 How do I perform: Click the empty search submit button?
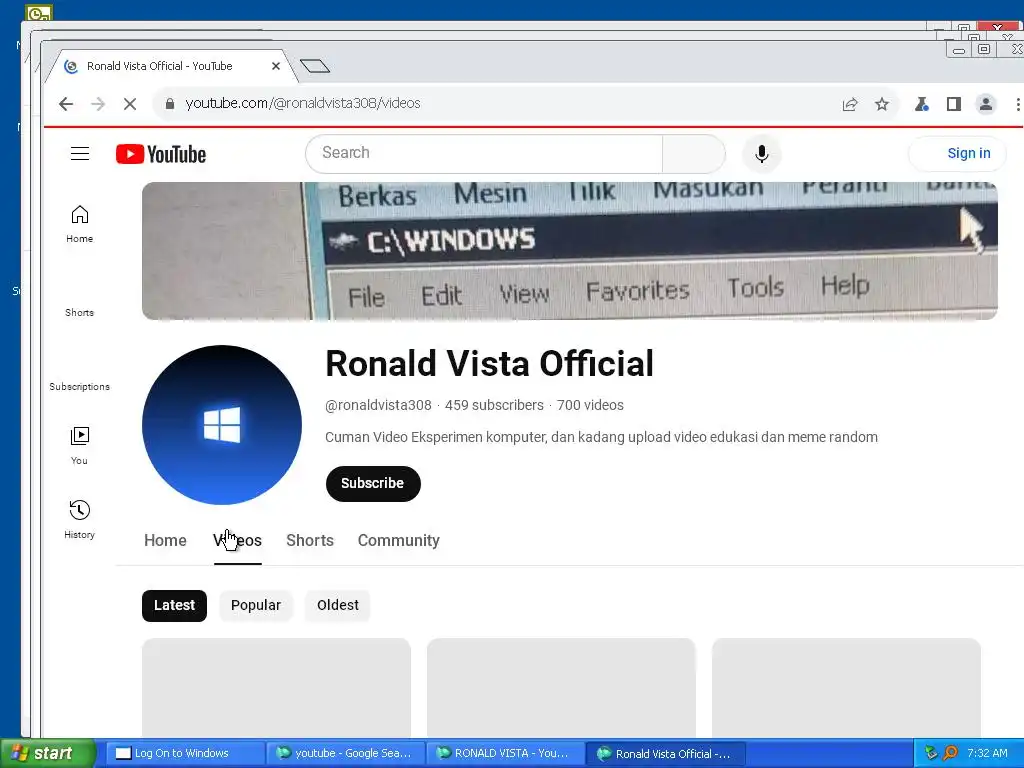click(x=694, y=154)
